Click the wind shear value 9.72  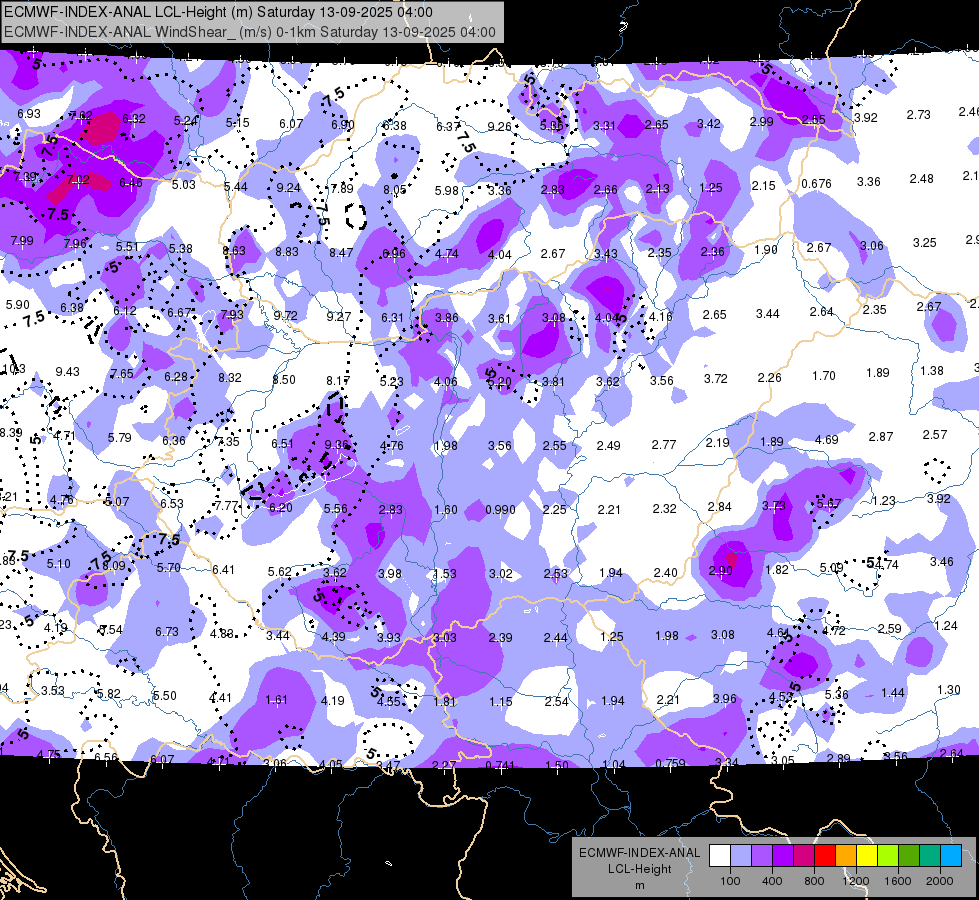click(285, 315)
